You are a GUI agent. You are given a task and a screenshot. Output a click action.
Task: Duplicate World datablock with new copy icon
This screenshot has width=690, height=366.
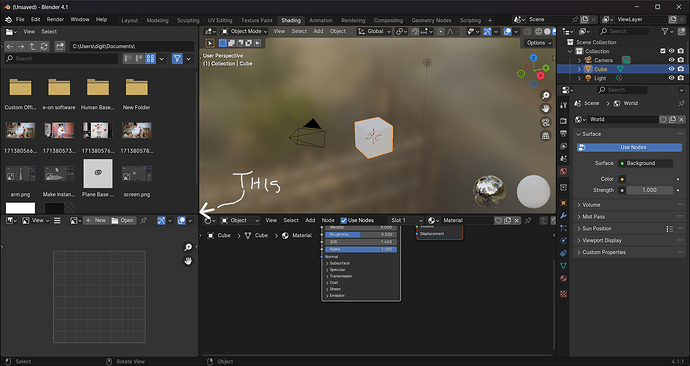click(x=672, y=119)
